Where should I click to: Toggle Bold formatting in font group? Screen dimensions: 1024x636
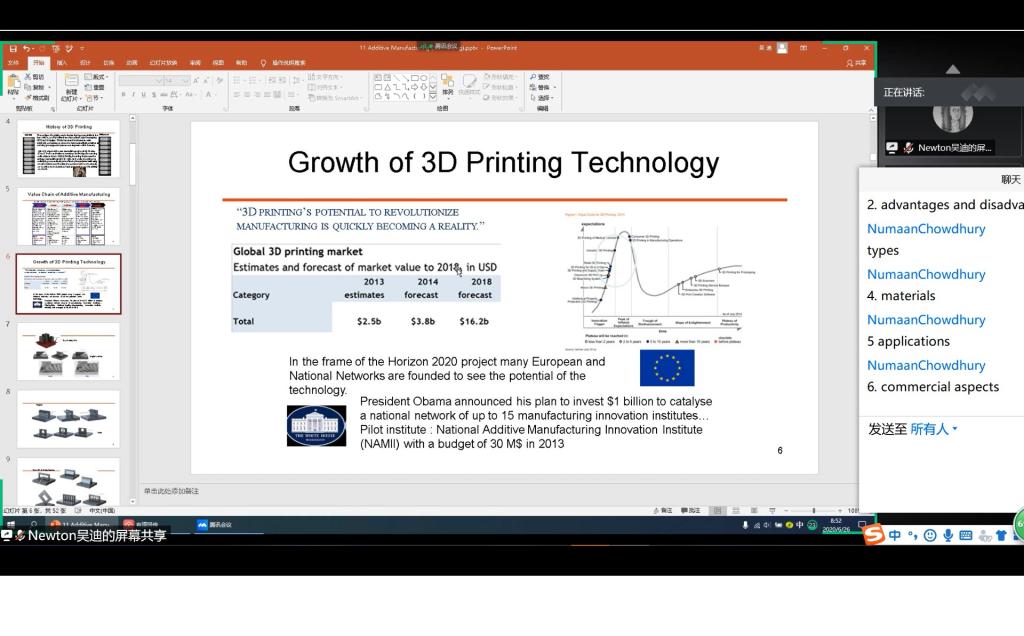(123, 95)
